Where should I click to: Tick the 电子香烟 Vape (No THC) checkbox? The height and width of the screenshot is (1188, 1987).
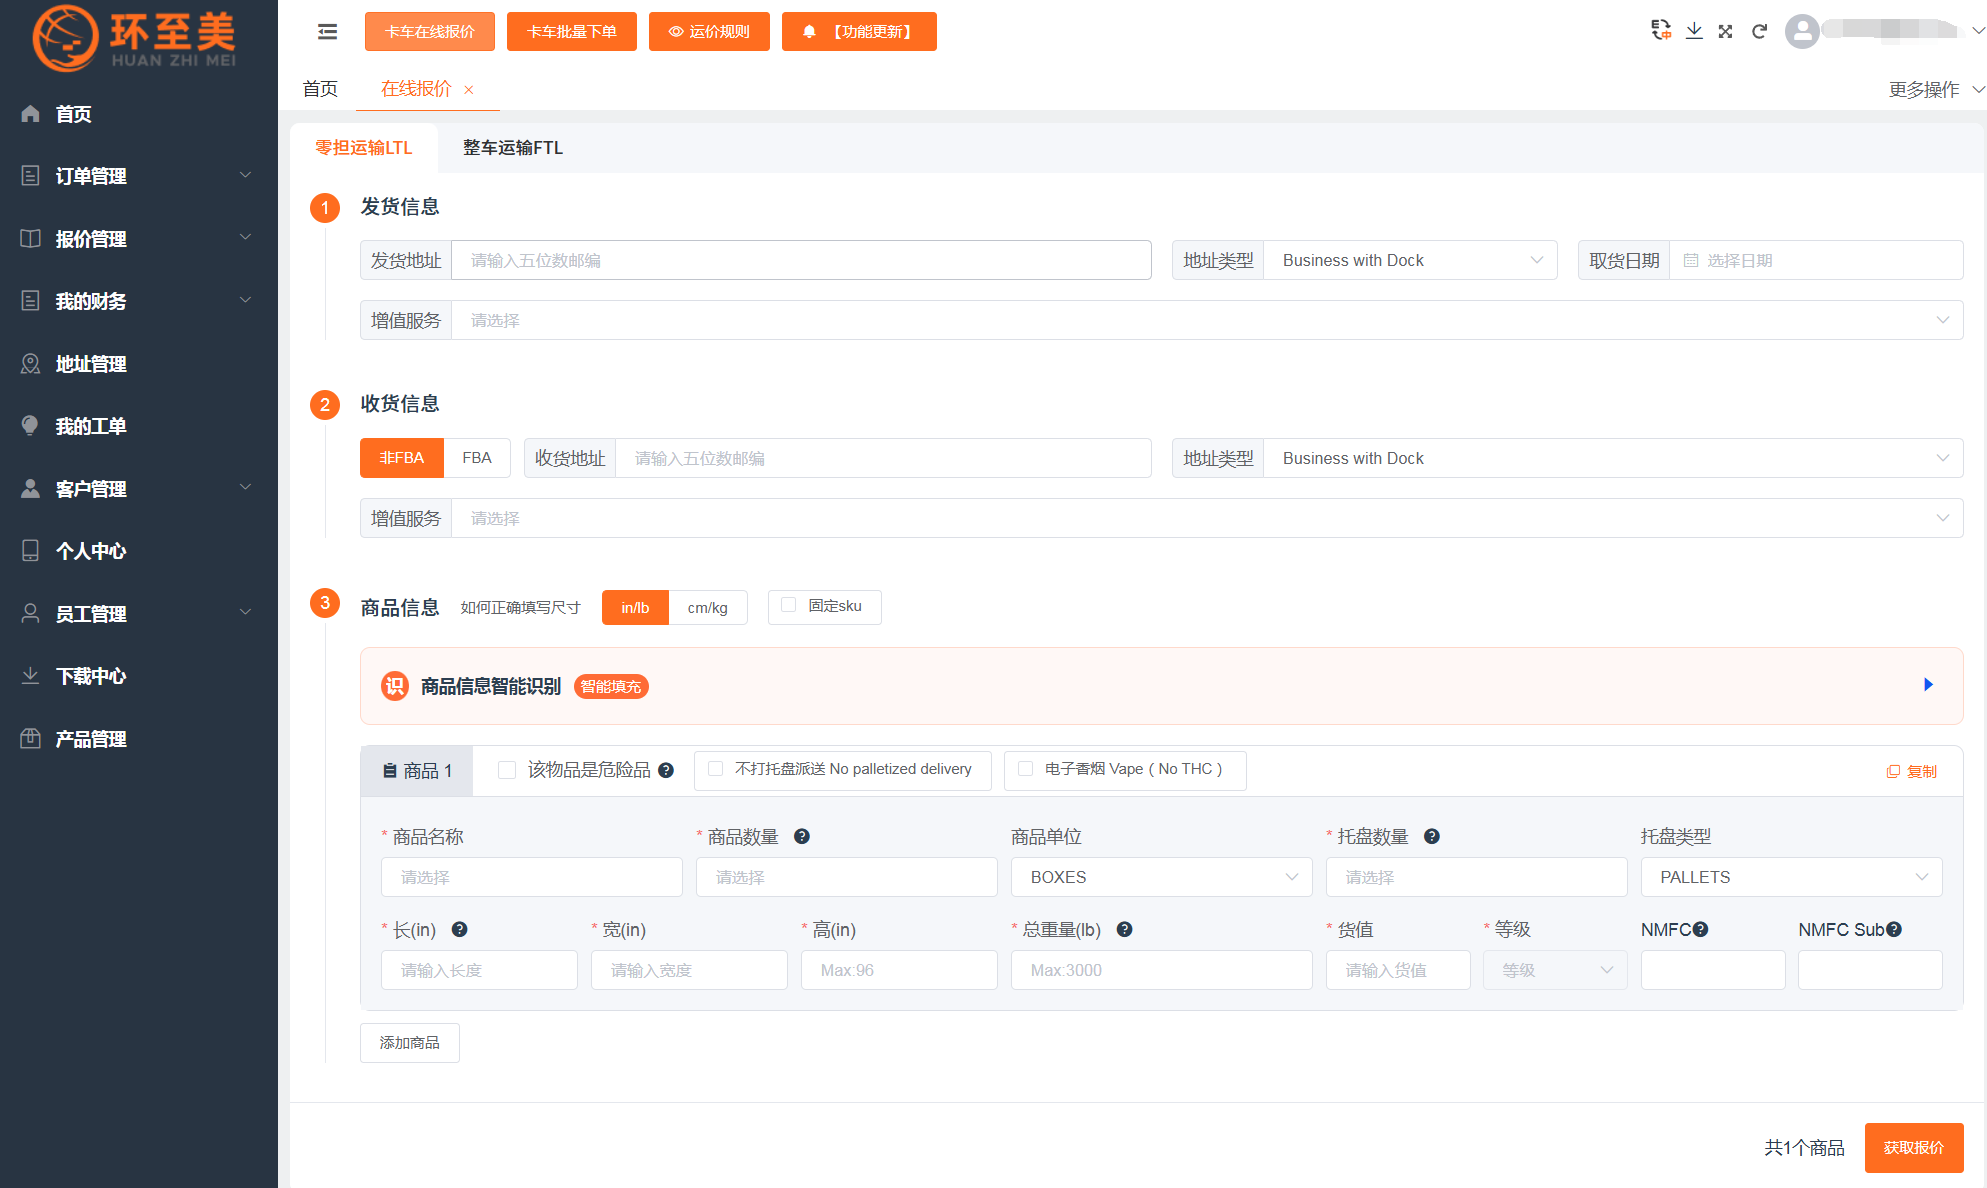[1025, 769]
